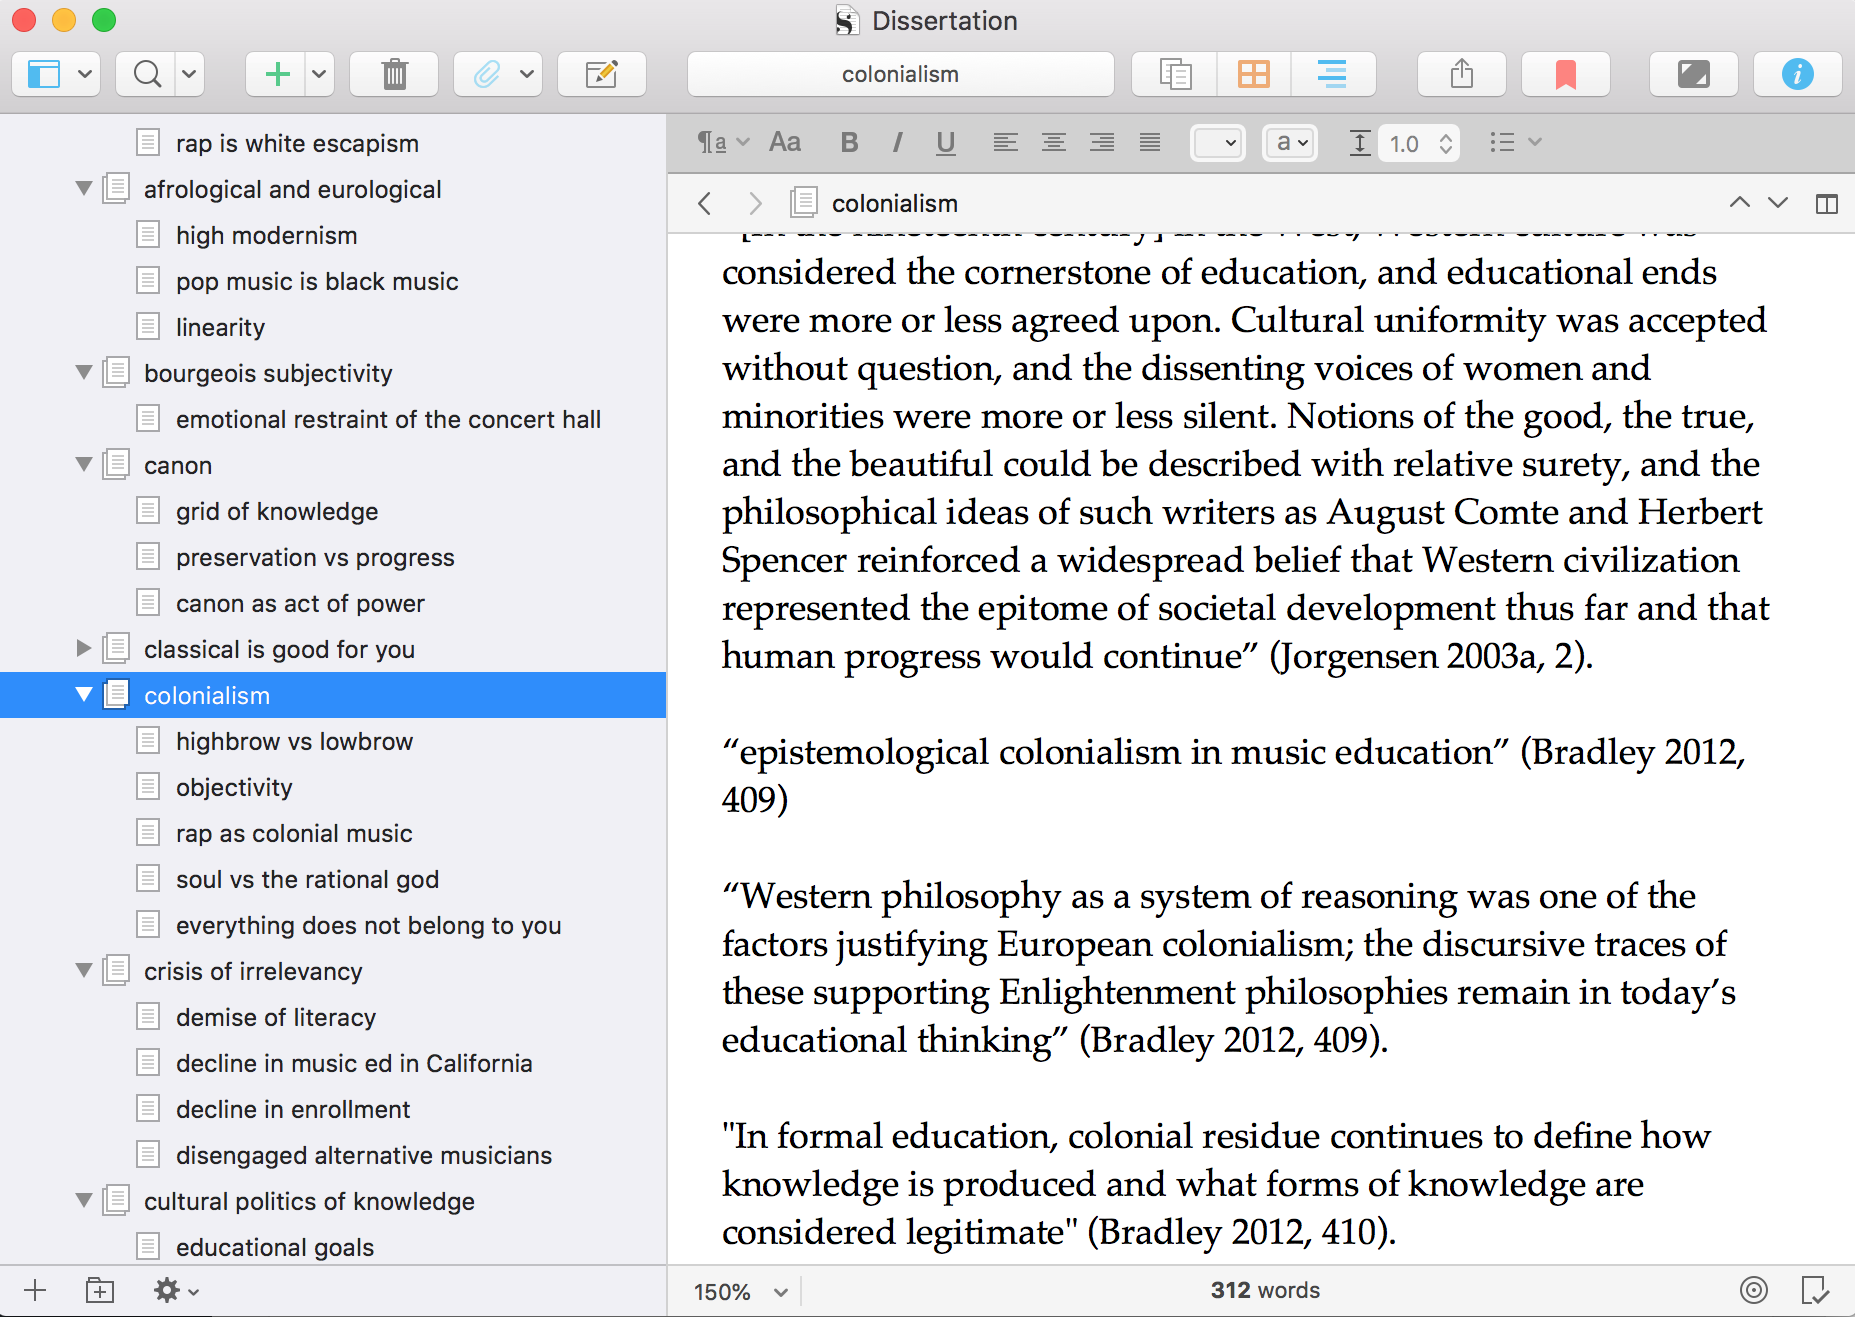Collapse bourgeois subjectivity group
This screenshot has height=1317, width=1855.
[x=84, y=373]
